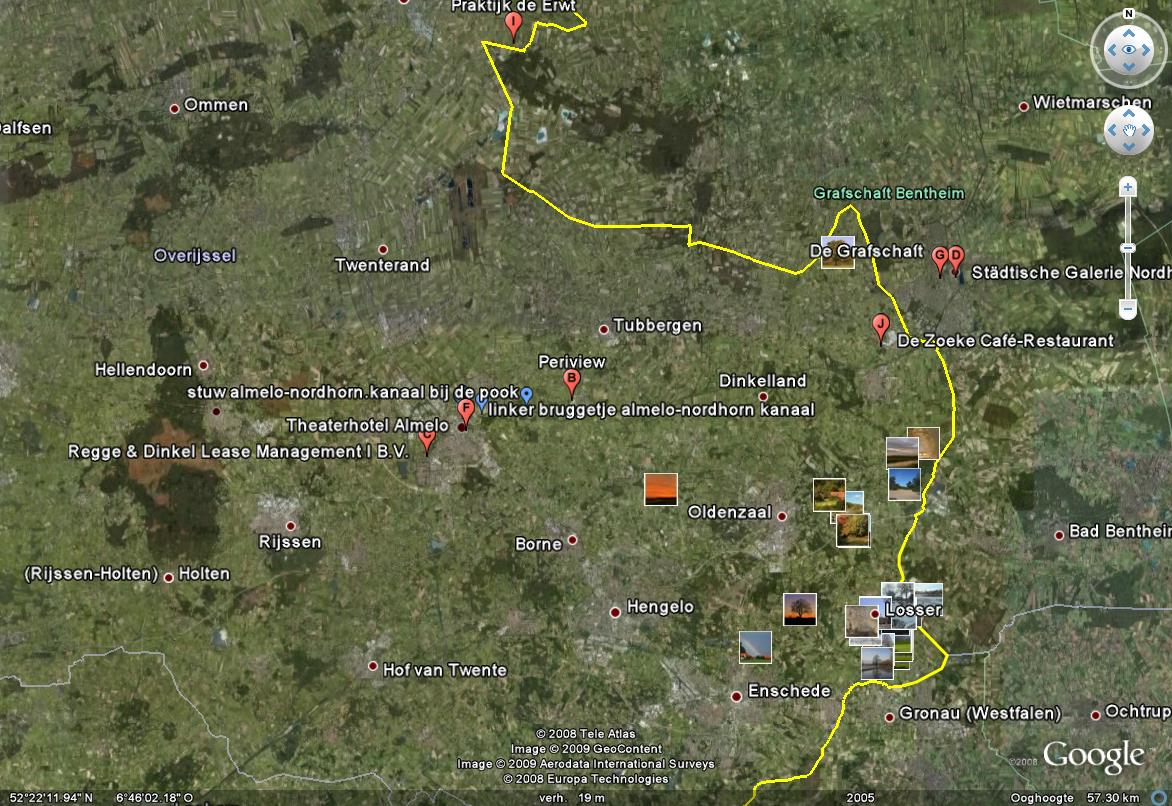Viewport: 1172px width, 806px height.
Task: Pan the map down with the hand joystick
Action: click(1128, 147)
